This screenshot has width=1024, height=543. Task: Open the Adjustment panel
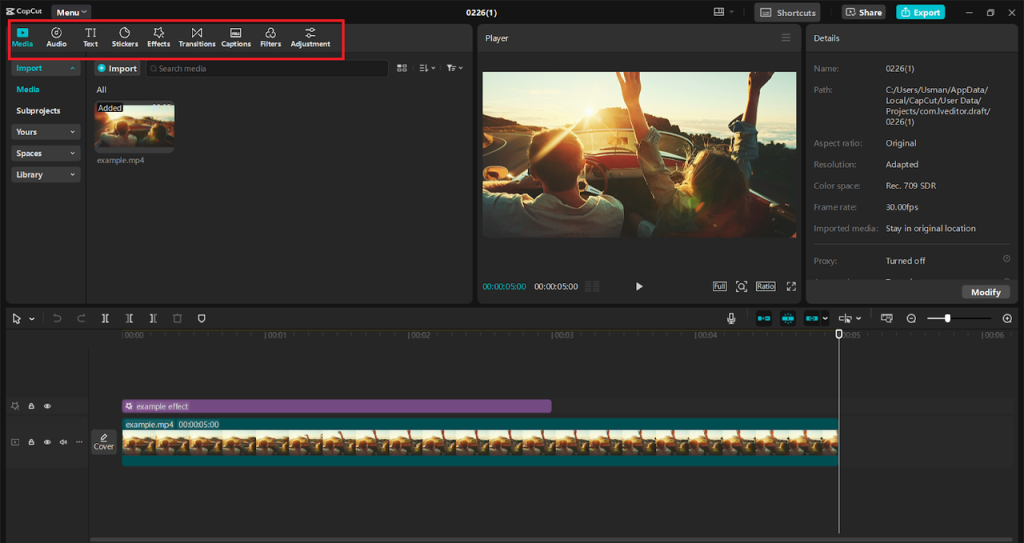pos(310,37)
